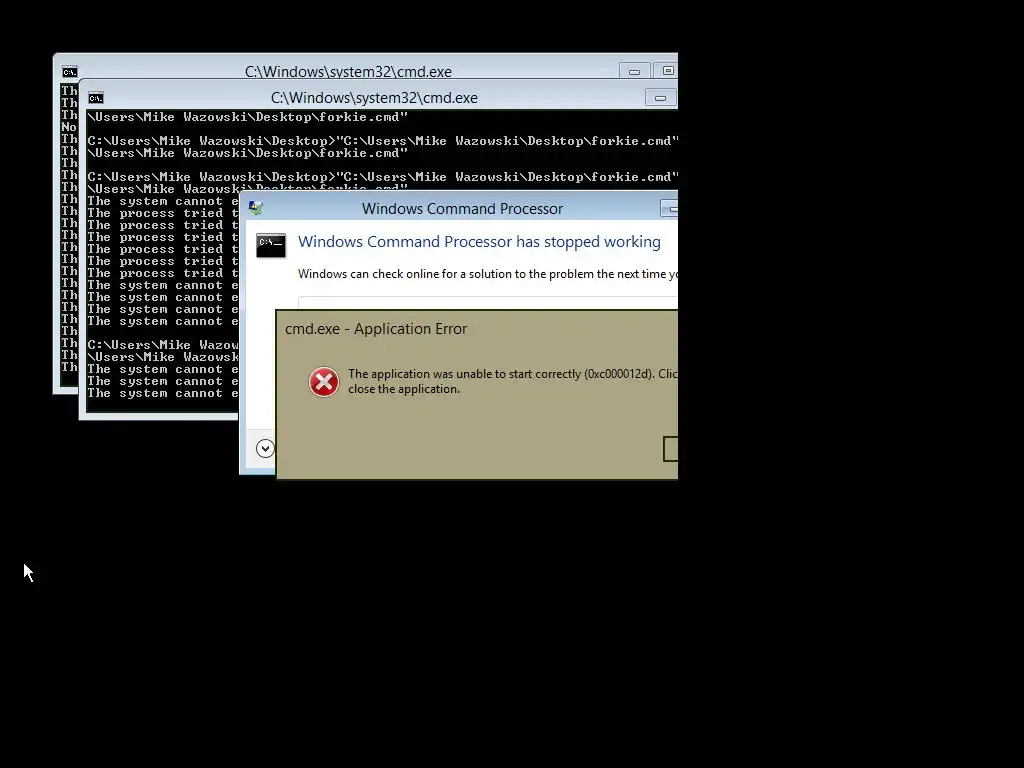Maximize the rear cmd.exe window

coord(666,71)
